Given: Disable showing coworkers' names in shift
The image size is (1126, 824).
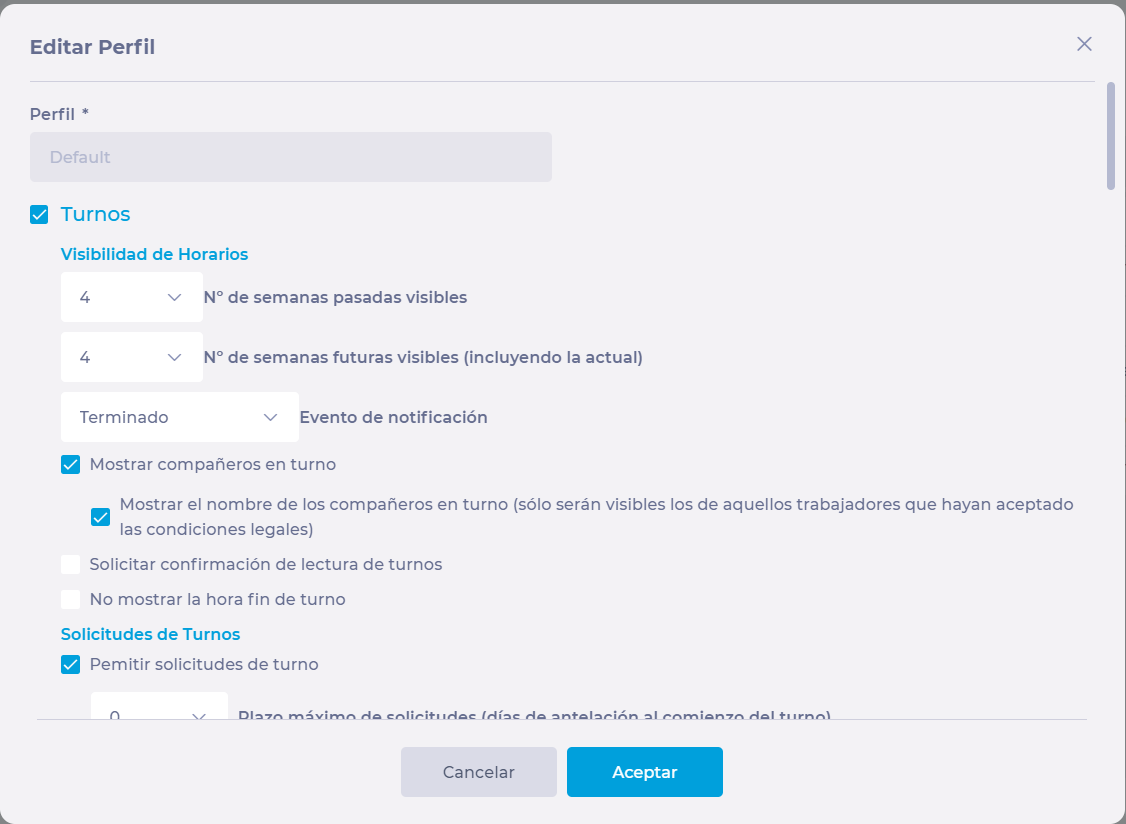Looking at the screenshot, I should pos(101,517).
